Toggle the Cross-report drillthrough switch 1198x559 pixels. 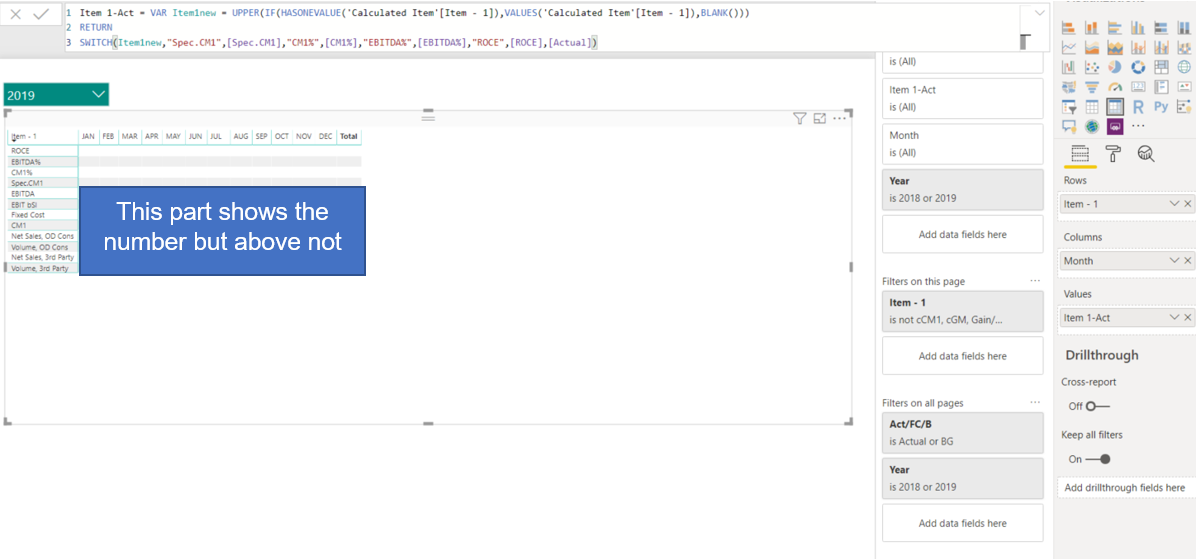click(1098, 406)
